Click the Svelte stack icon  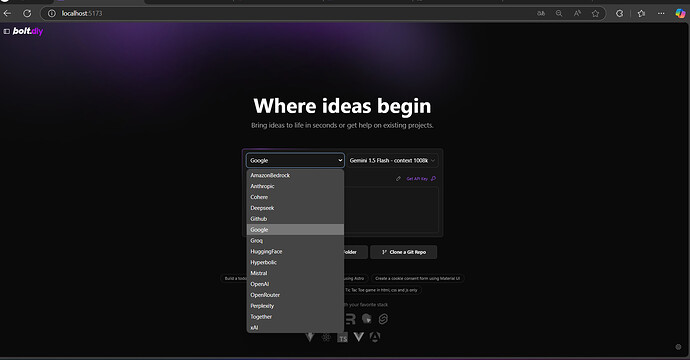[x=383, y=319]
